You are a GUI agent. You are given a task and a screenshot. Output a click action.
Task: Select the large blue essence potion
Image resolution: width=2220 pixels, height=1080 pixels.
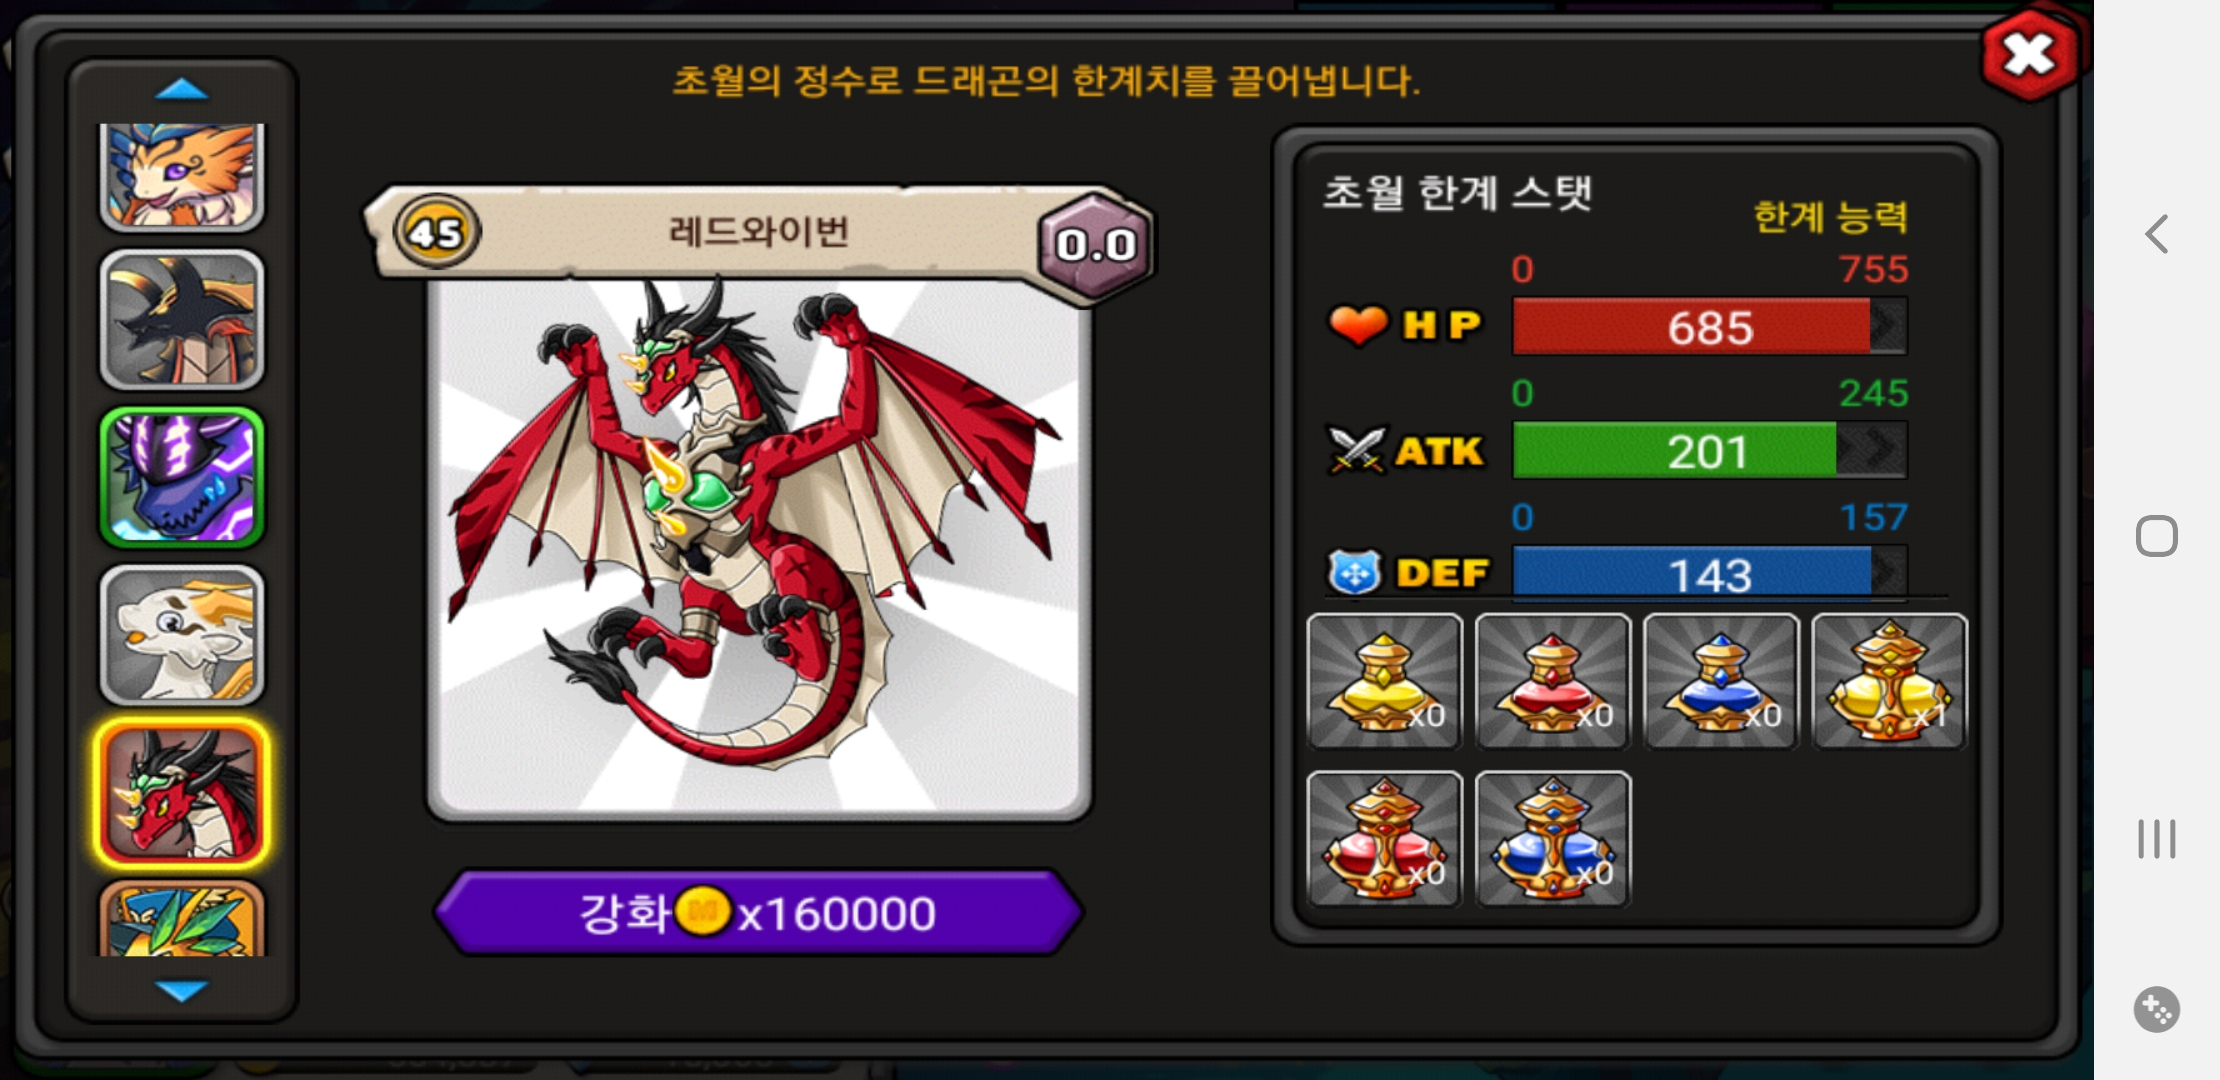[x=1553, y=839]
